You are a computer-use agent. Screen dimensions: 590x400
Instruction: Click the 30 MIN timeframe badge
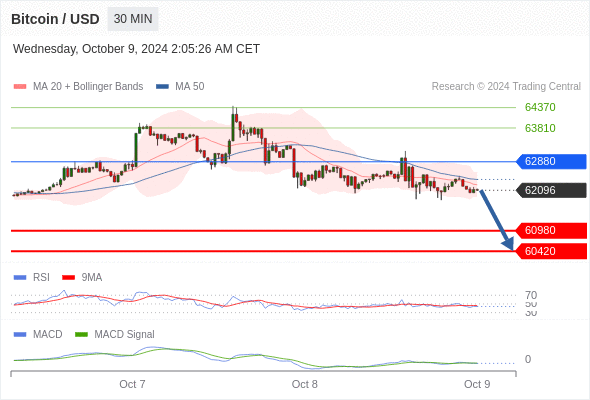click(133, 19)
